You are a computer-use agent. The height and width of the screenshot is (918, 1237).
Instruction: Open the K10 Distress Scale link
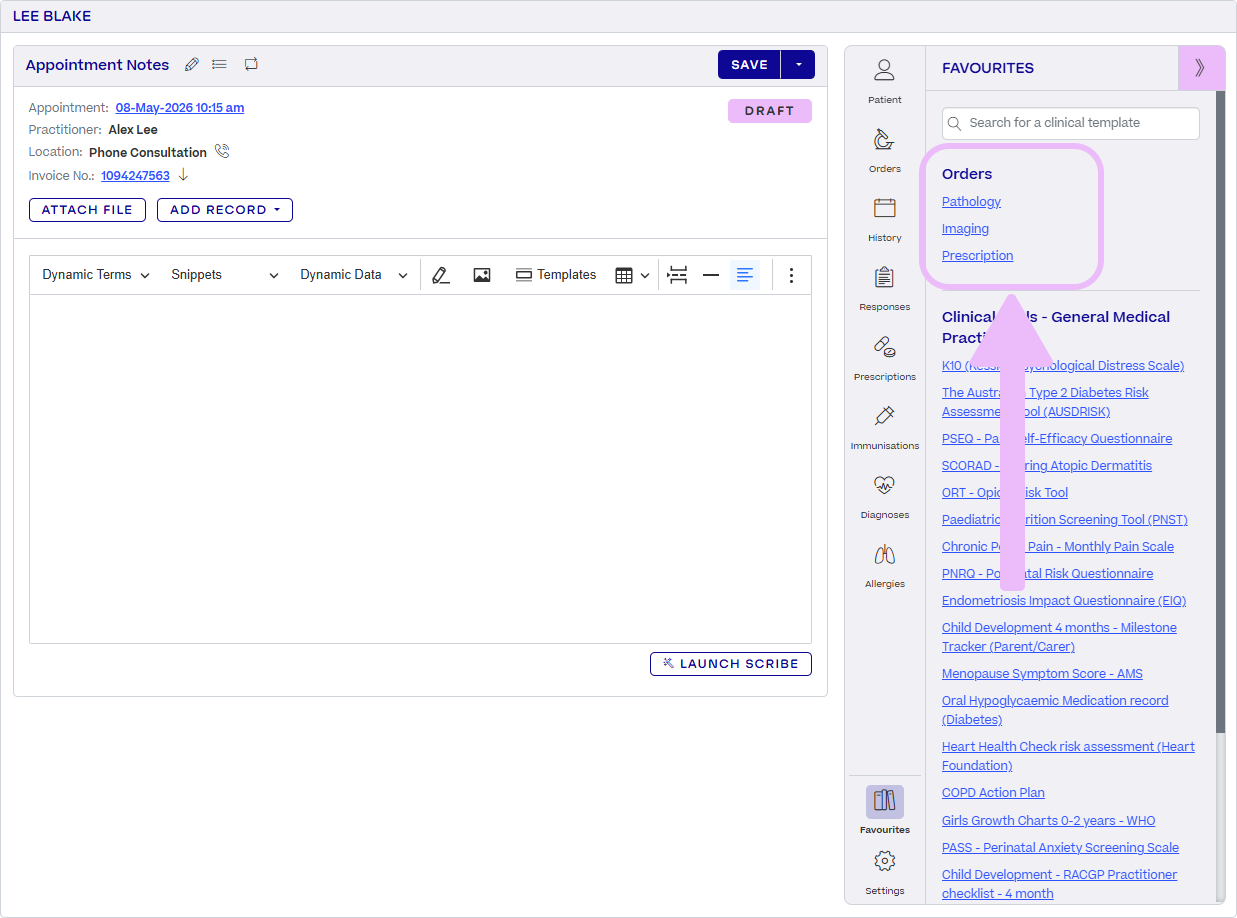coord(1063,366)
